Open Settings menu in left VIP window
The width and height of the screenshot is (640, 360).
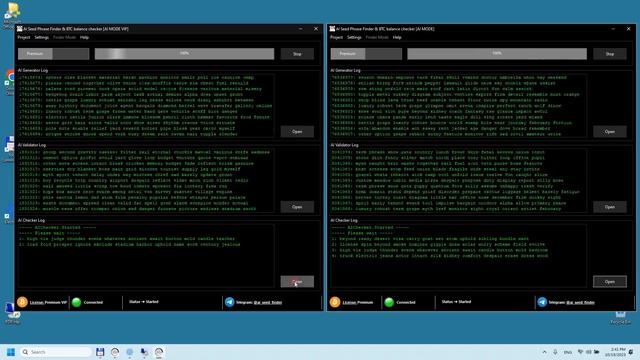(41, 37)
